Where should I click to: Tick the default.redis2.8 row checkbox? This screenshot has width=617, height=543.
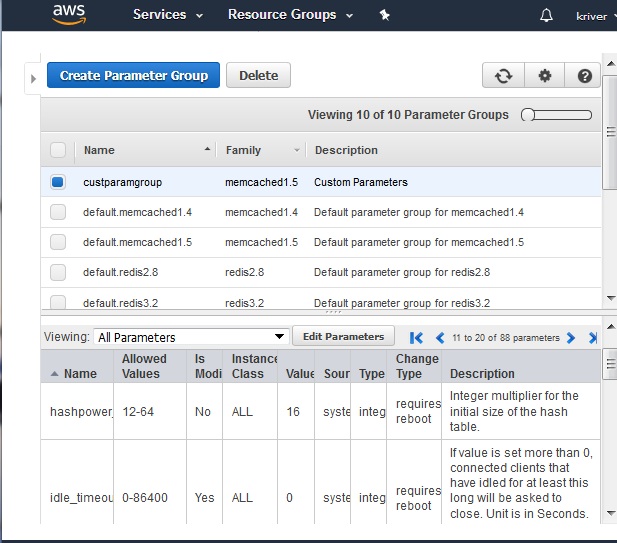58,272
